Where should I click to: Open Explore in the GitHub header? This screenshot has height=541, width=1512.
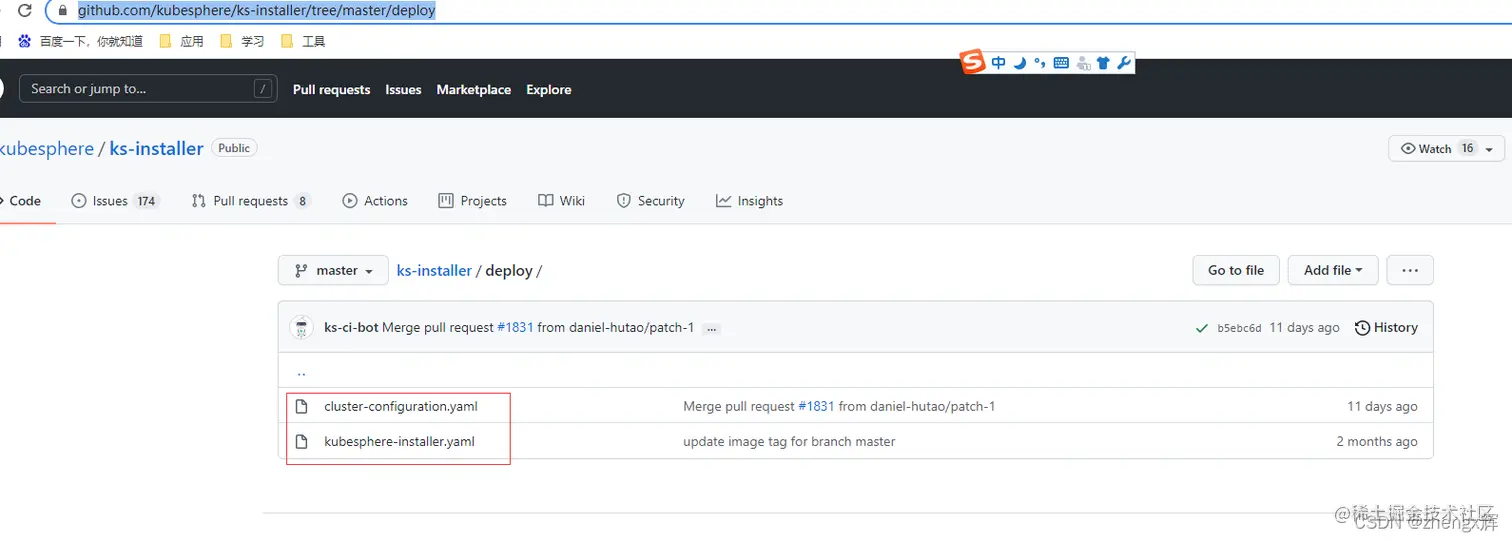[549, 89]
